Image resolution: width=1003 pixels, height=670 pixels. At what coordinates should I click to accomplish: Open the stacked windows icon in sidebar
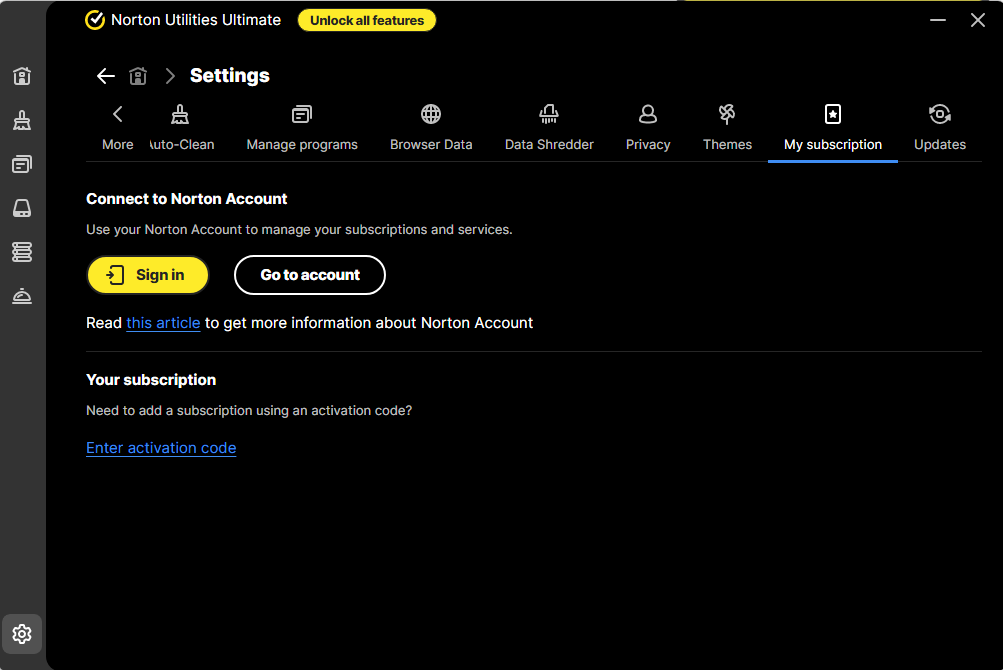22,164
